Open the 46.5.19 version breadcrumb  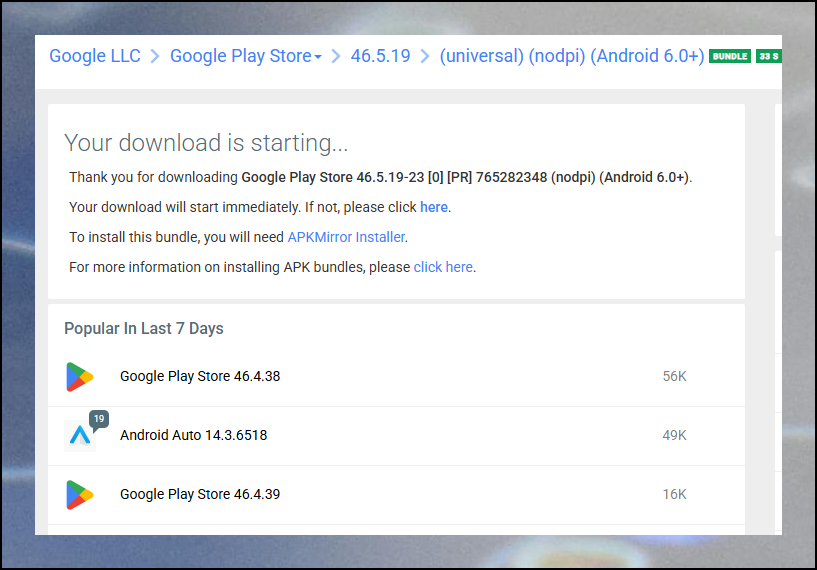click(x=380, y=56)
